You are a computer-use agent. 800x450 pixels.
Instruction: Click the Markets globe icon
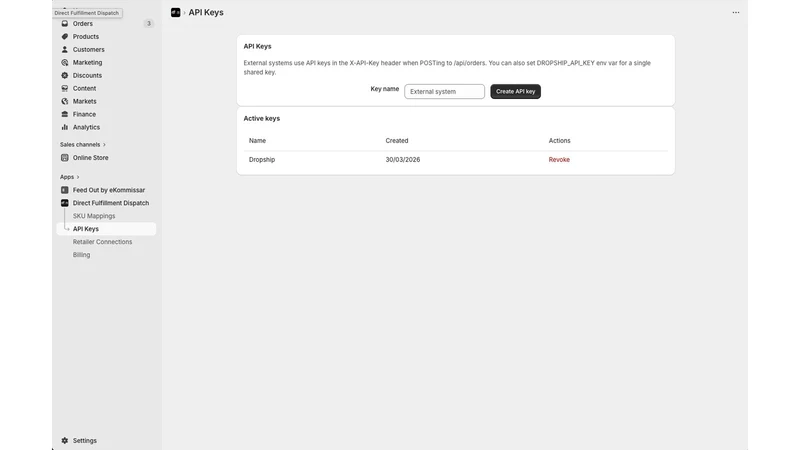pos(65,102)
